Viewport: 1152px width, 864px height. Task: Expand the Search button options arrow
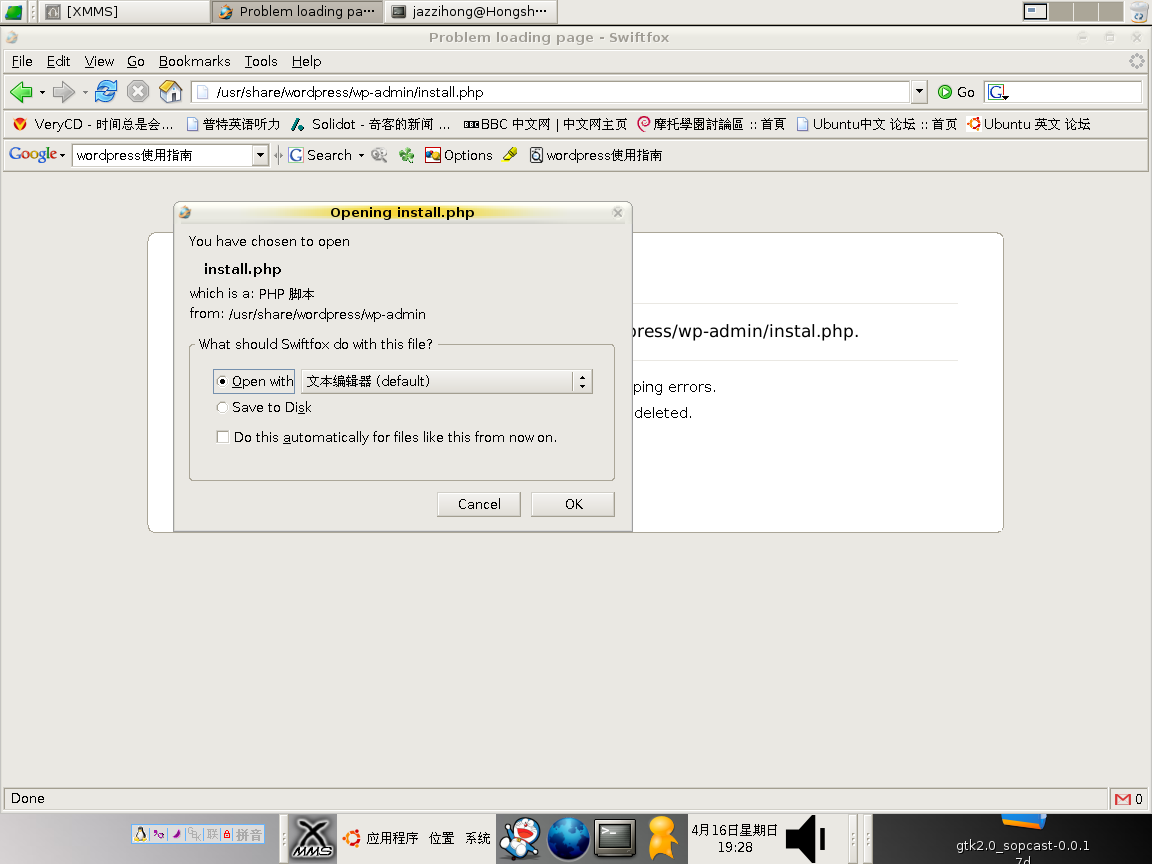pyautogui.click(x=361, y=156)
